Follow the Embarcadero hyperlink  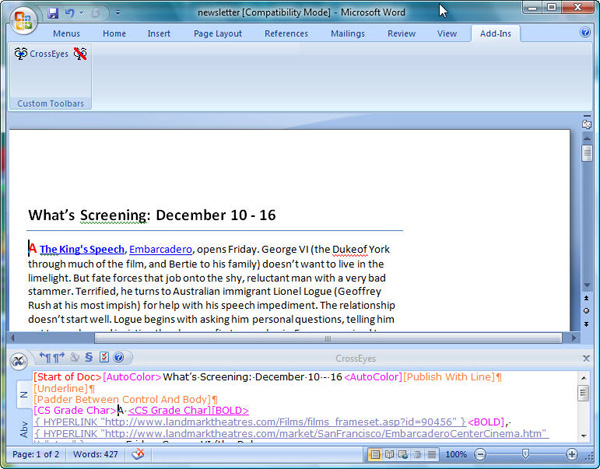tap(161, 249)
